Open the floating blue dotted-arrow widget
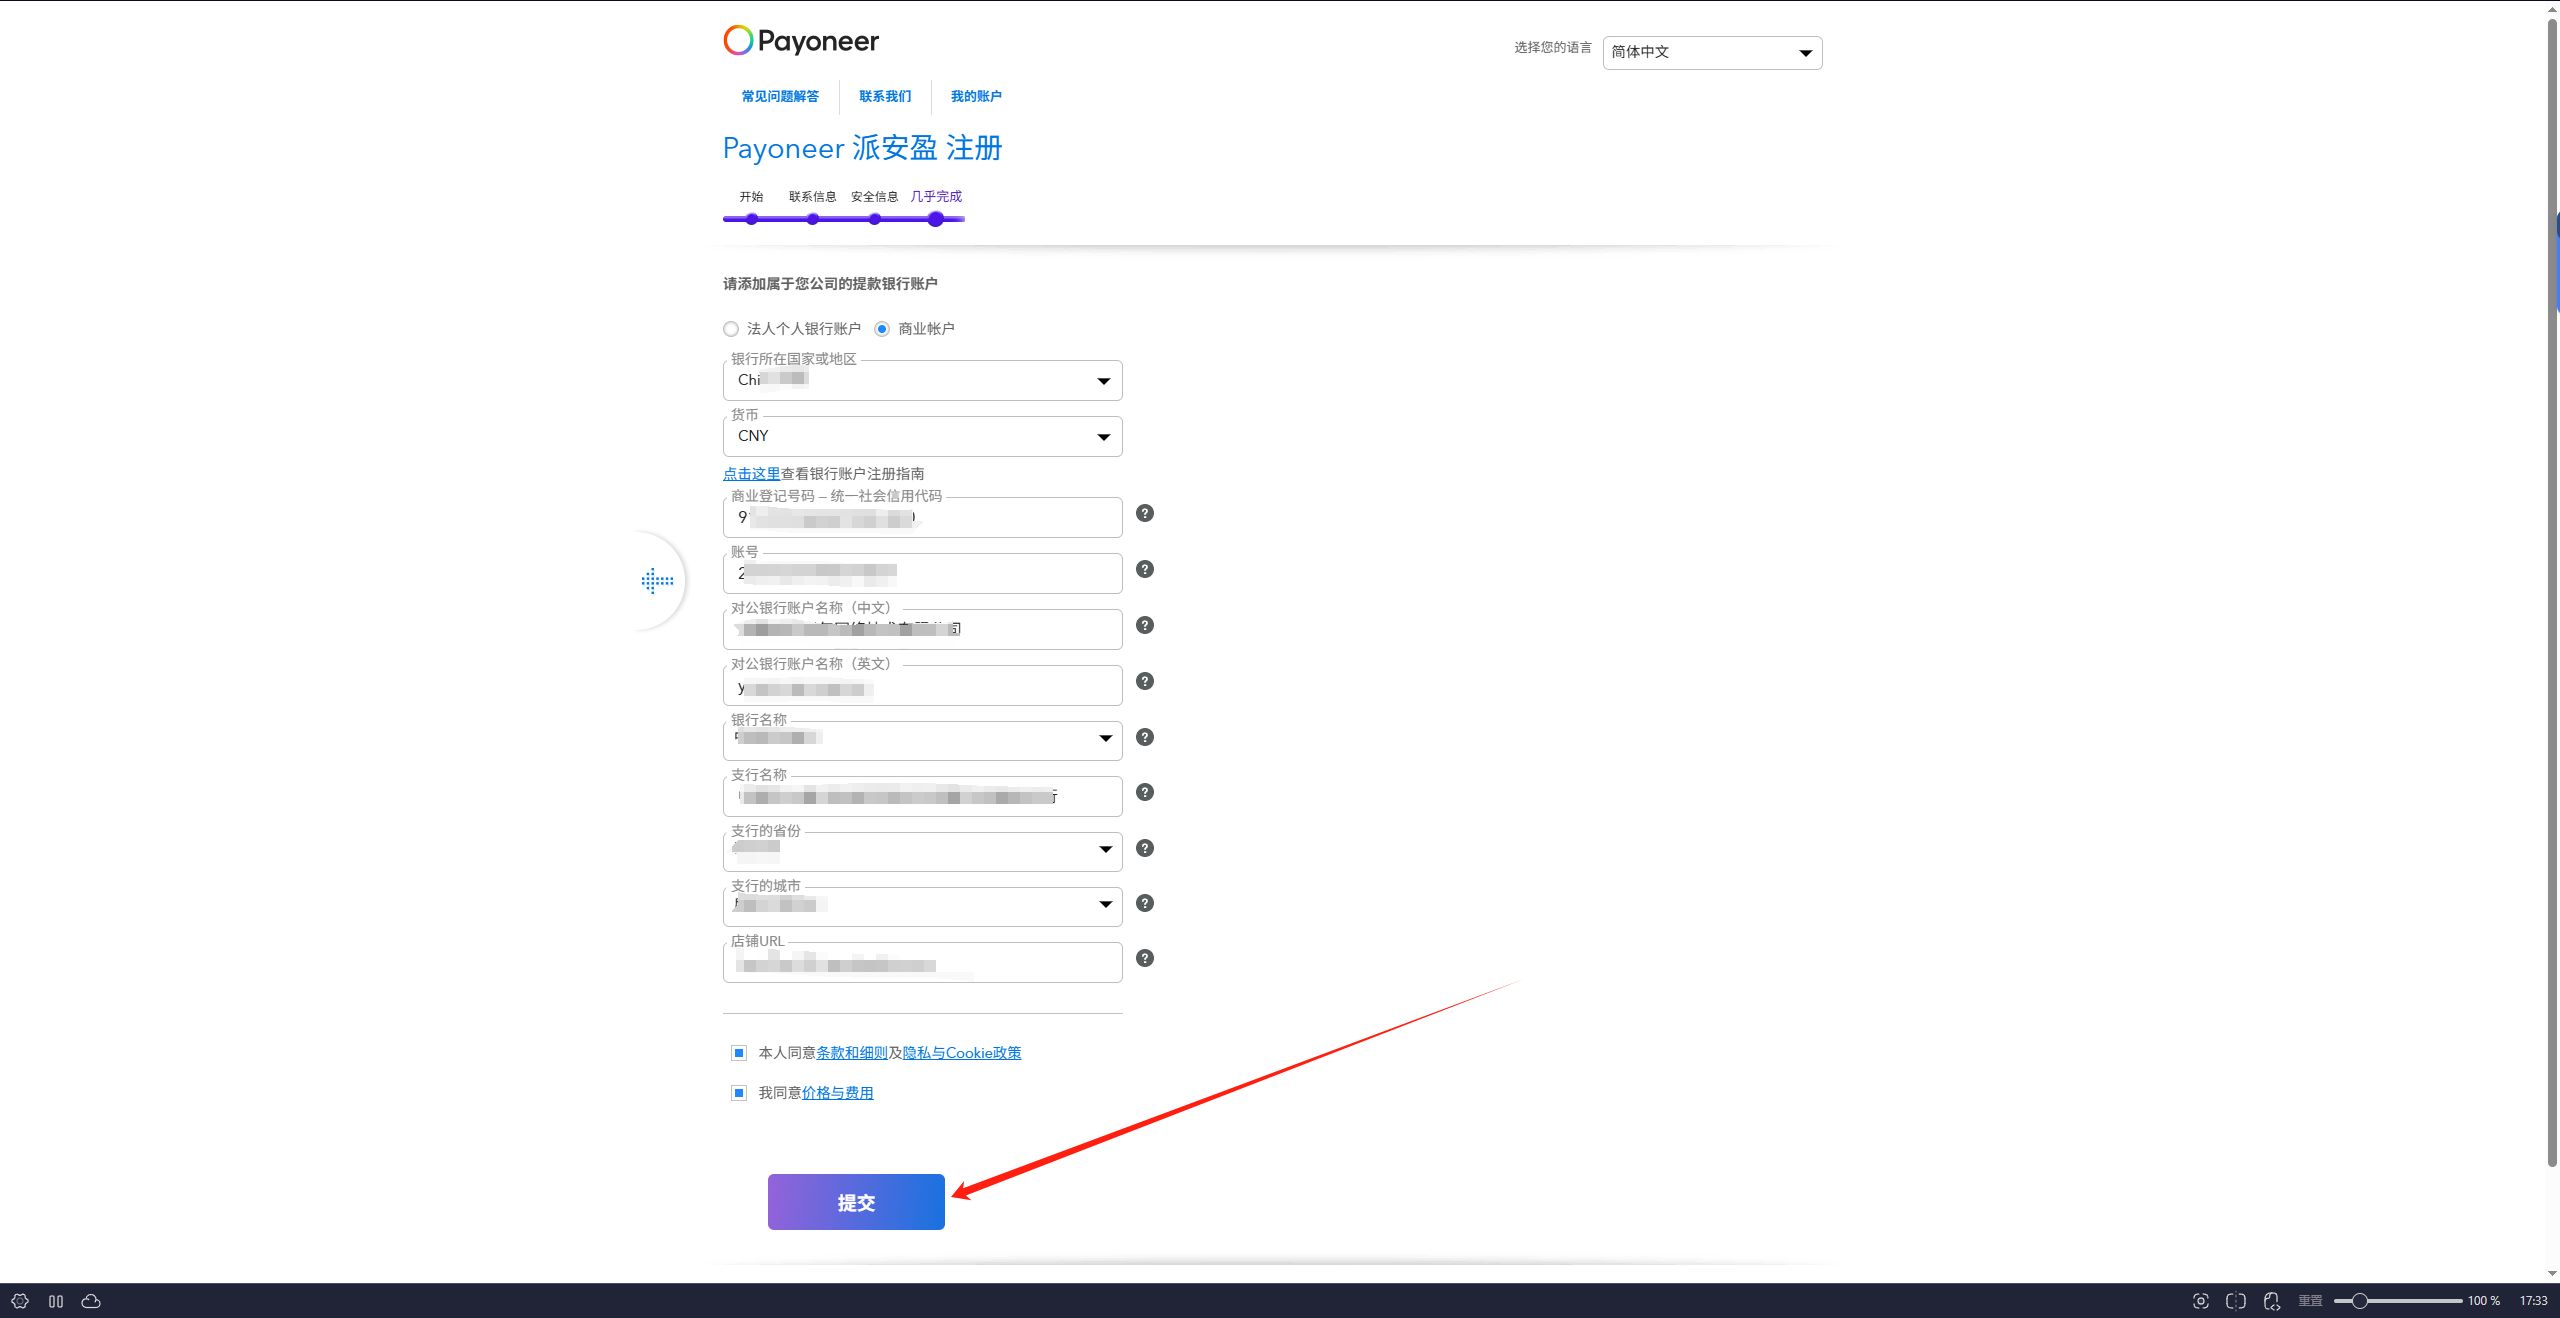Image resolution: width=2560 pixels, height=1318 pixels. tap(657, 580)
